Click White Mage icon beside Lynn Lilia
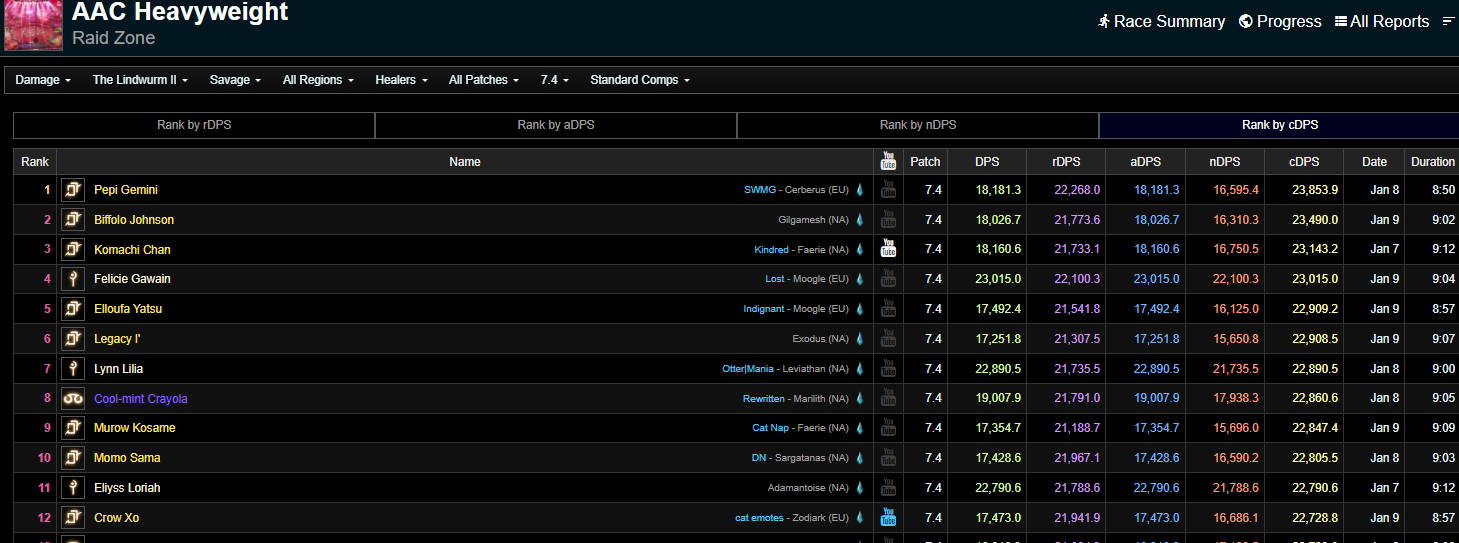Screen dimensions: 1459x543 click(73, 368)
